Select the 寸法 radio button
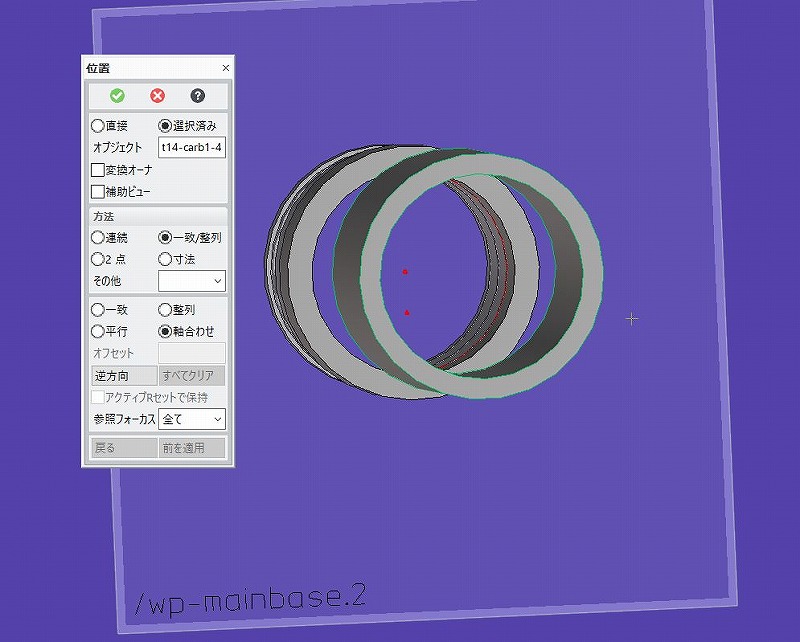Viewport: 800px width, 642px height. [165, 259]
